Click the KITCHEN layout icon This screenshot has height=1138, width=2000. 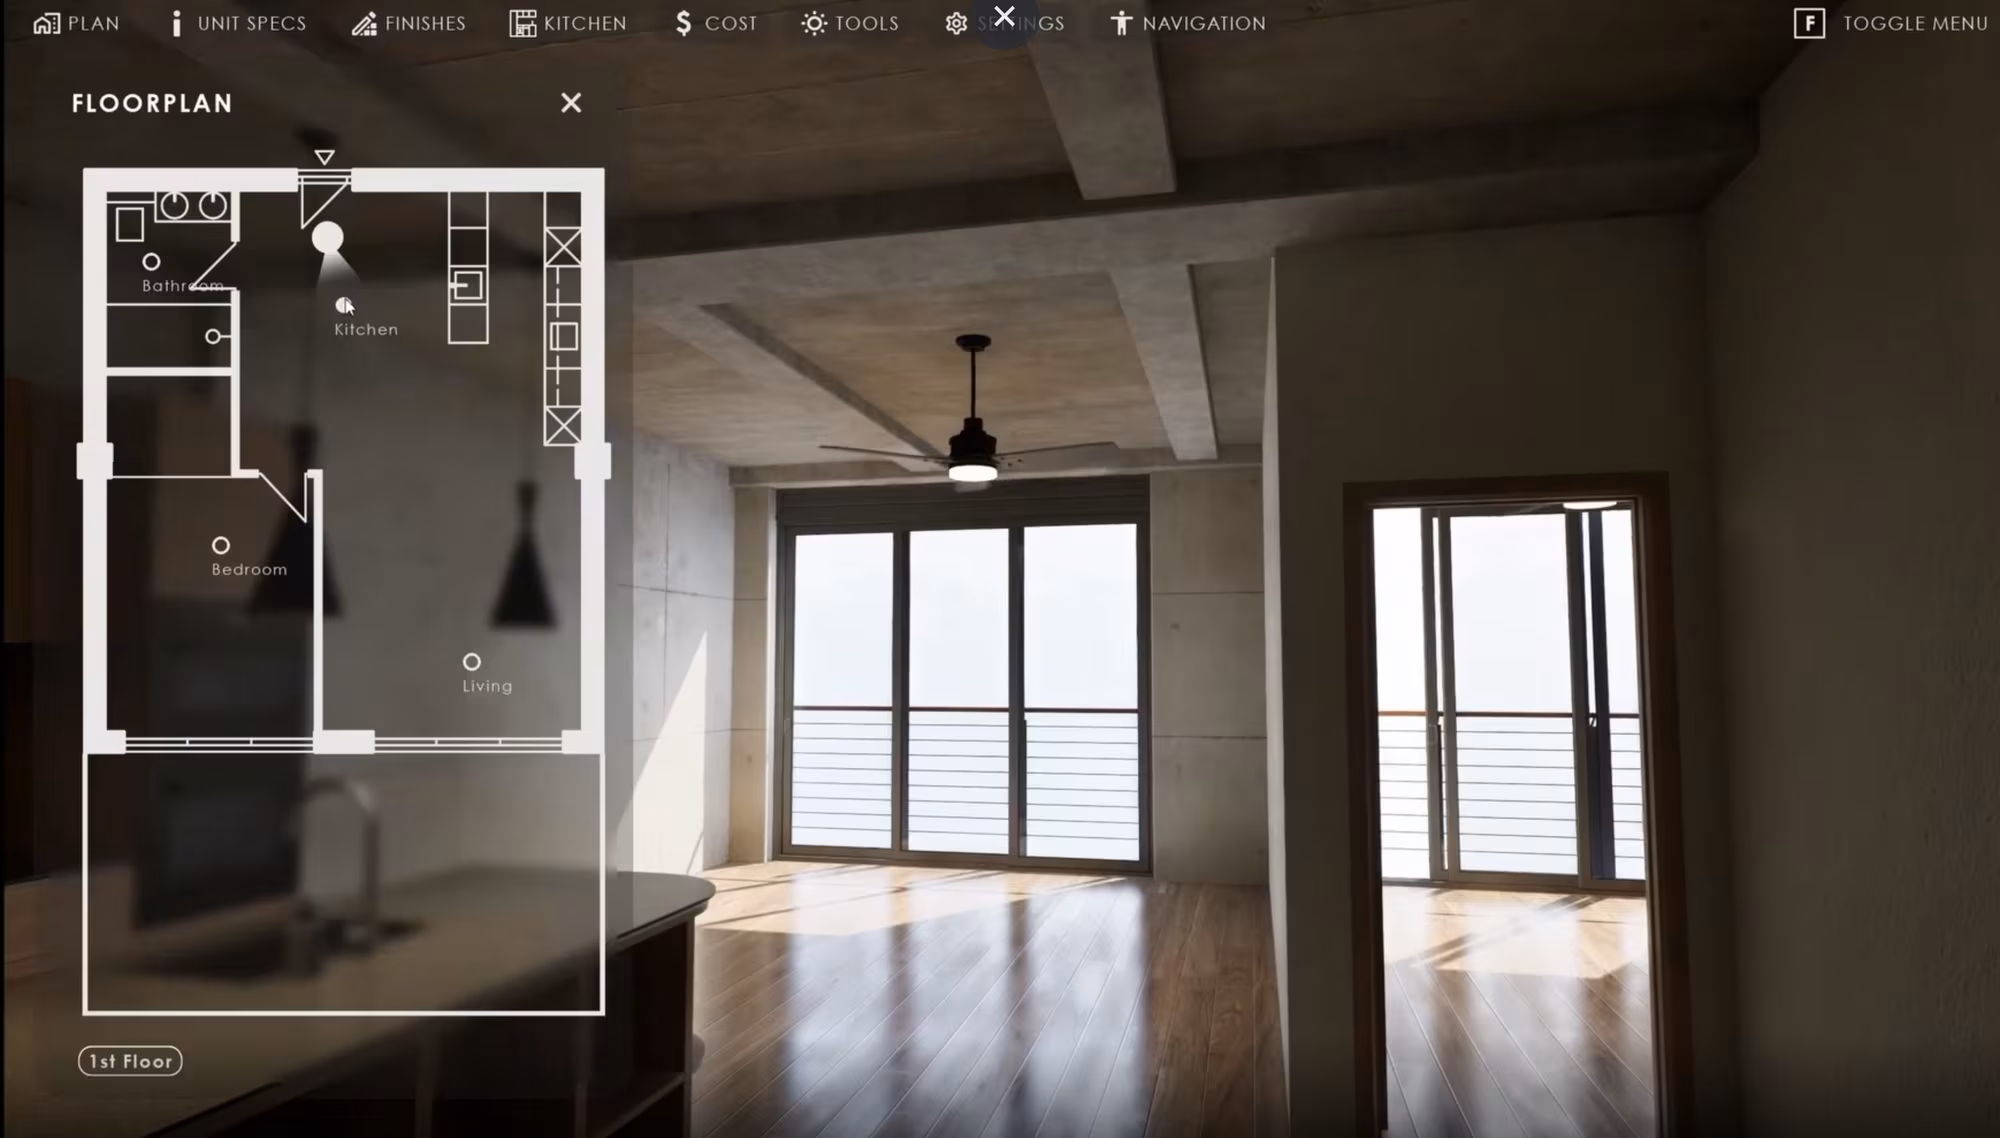pos(522,22)
